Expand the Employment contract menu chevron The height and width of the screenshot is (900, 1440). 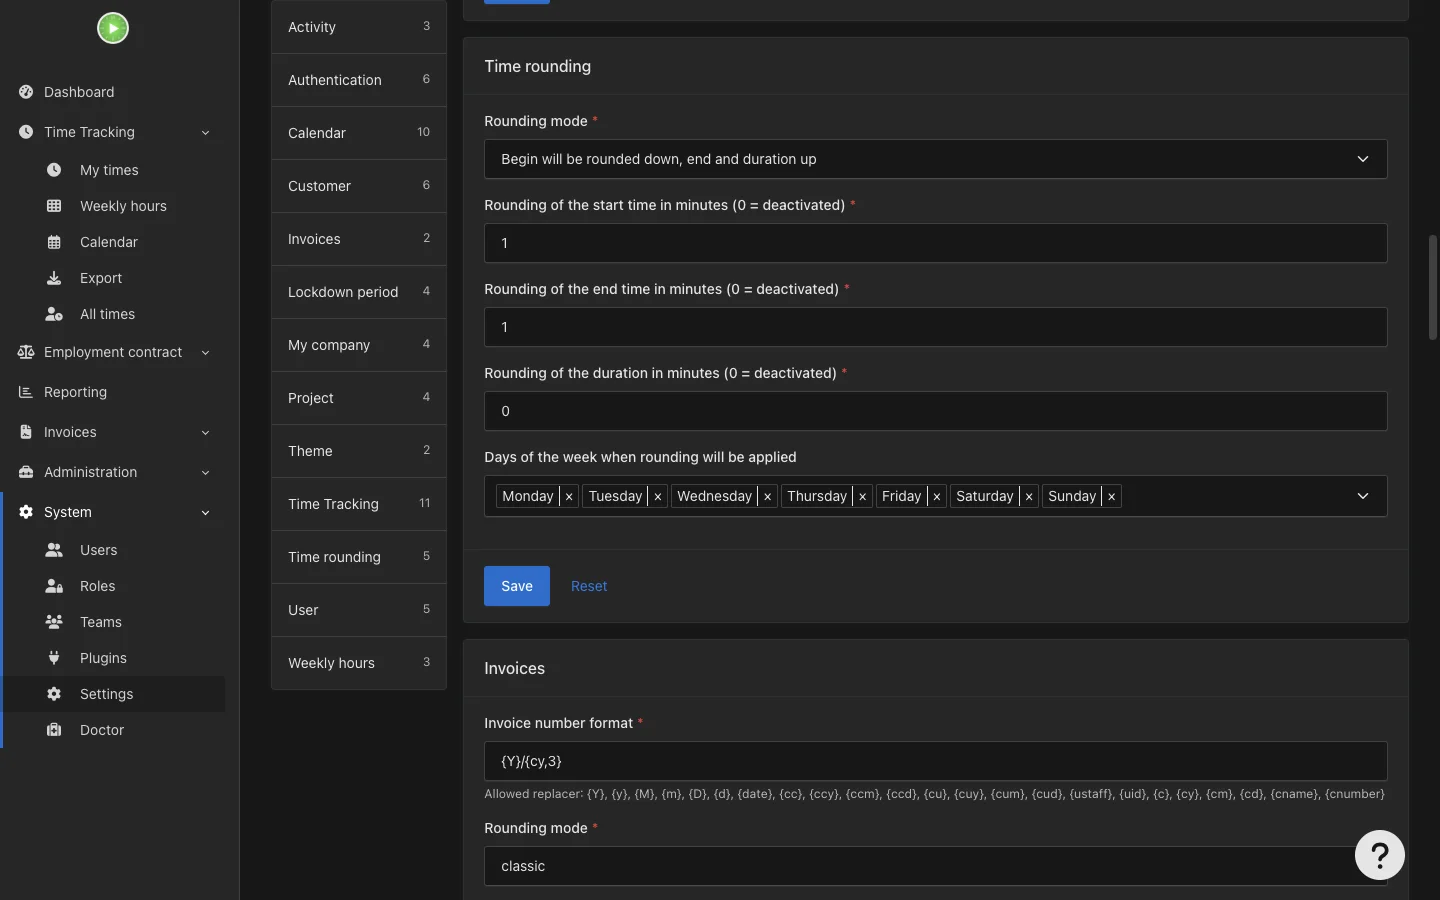tap(205, 352)
